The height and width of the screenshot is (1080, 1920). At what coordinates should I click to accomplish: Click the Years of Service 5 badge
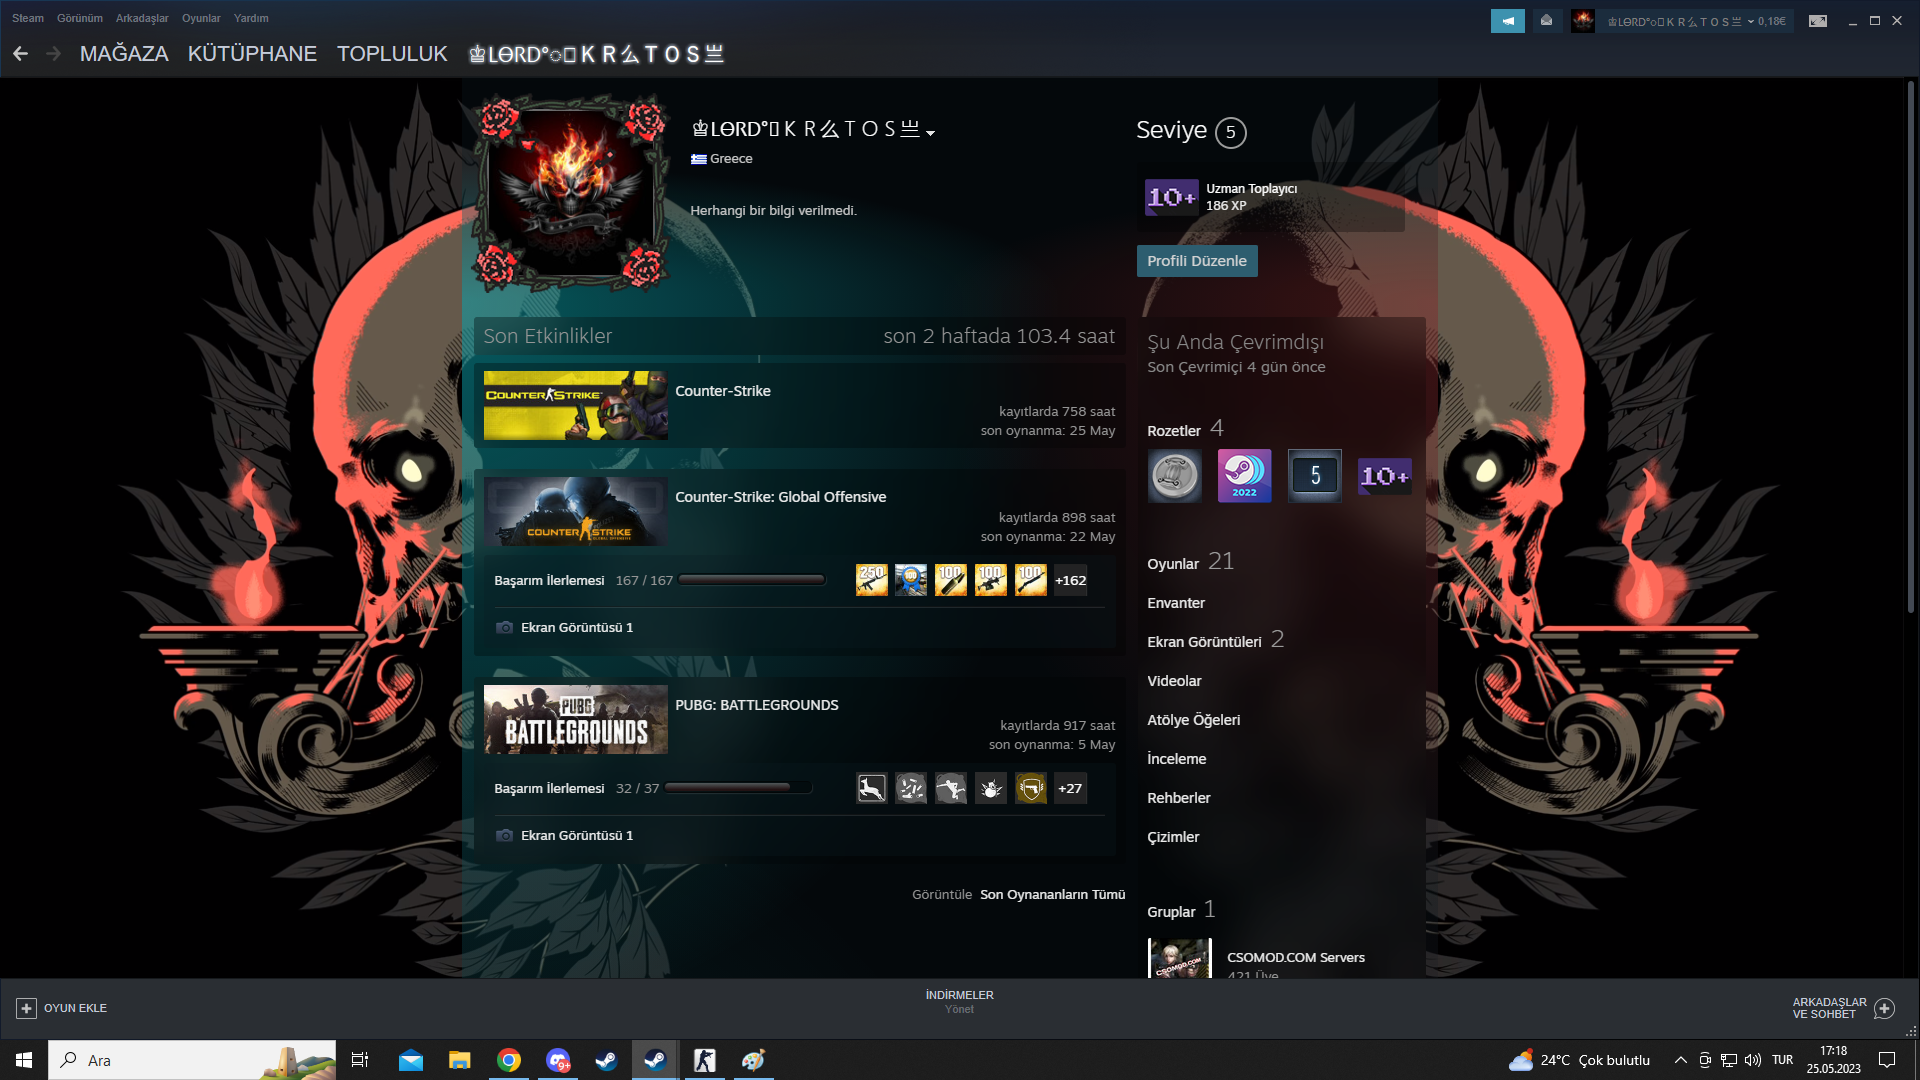point(1314,476)
